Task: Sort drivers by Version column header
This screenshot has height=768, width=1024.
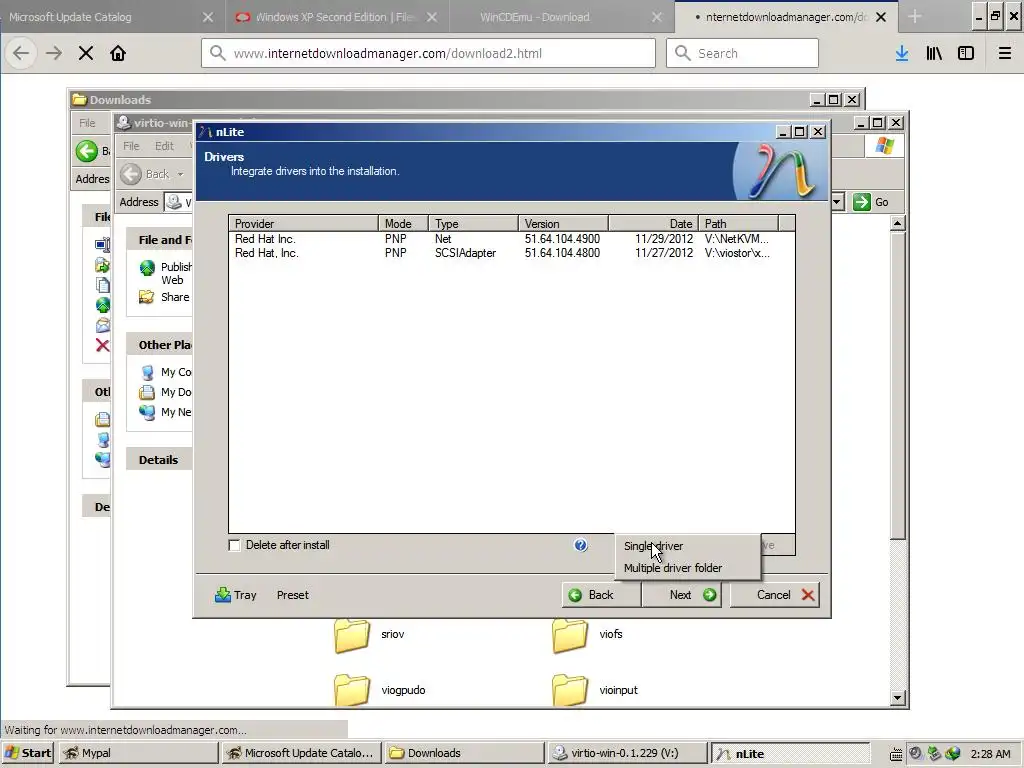Action: (x=564, y=223)
